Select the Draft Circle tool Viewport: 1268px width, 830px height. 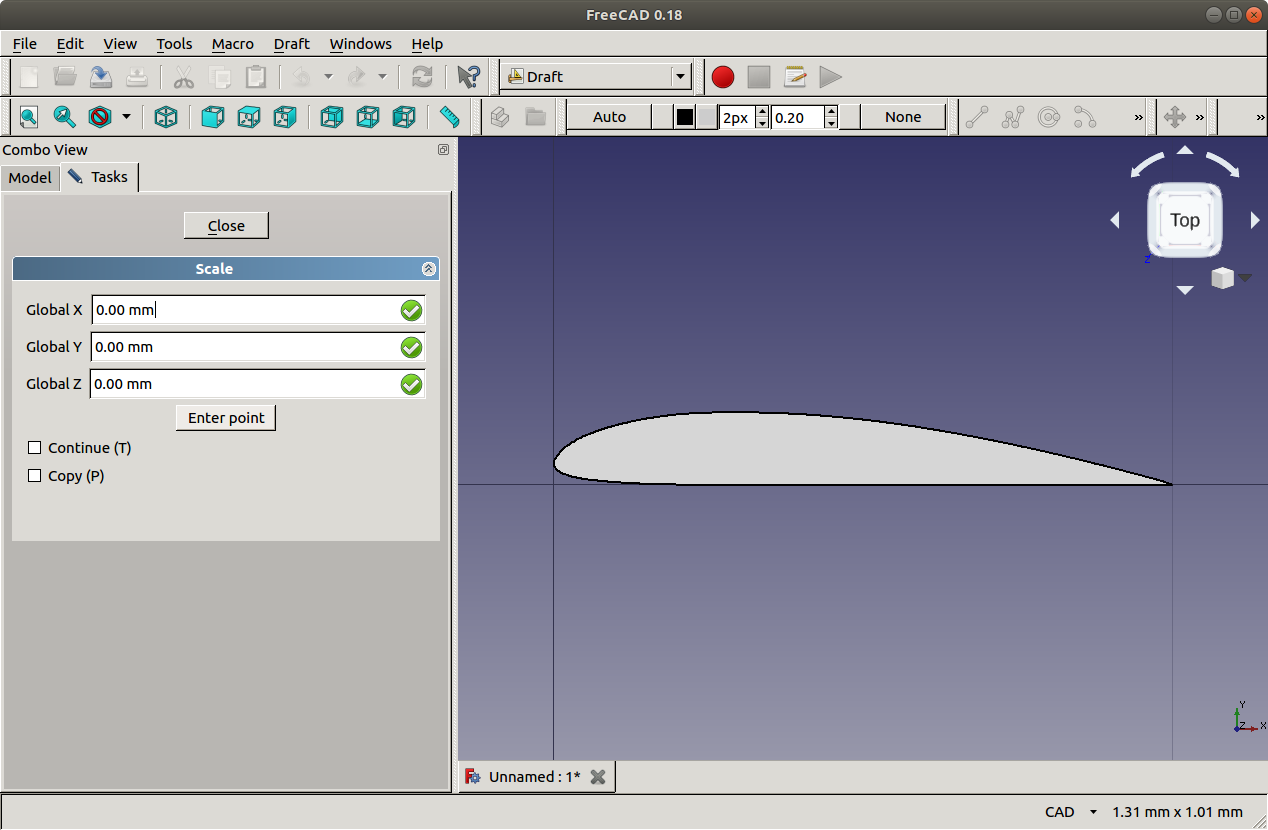[x=1049, y=117]
